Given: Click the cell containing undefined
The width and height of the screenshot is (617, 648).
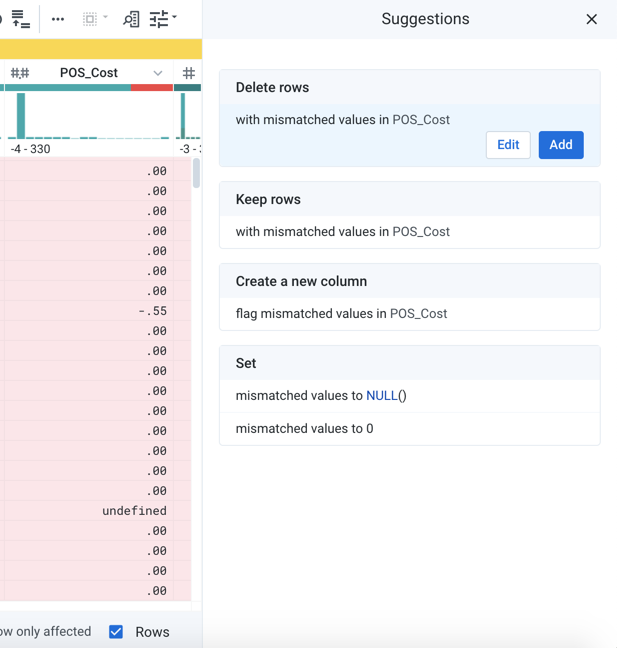Looking at the screenshot, I should (89, 511).
